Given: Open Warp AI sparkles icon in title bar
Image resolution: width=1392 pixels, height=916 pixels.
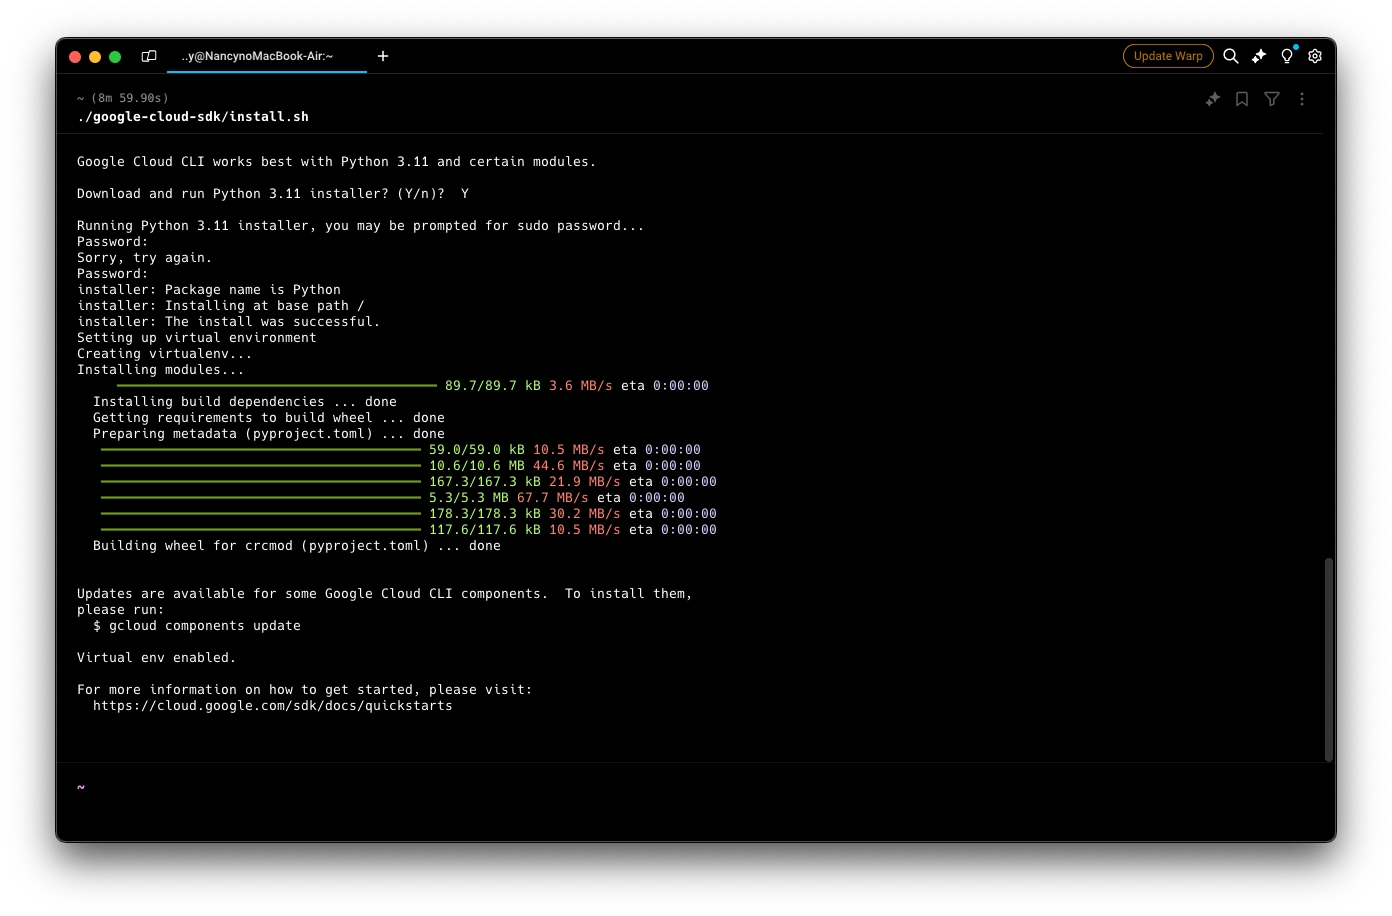Looking at the screenshot, I should (x=1259, y=56).
